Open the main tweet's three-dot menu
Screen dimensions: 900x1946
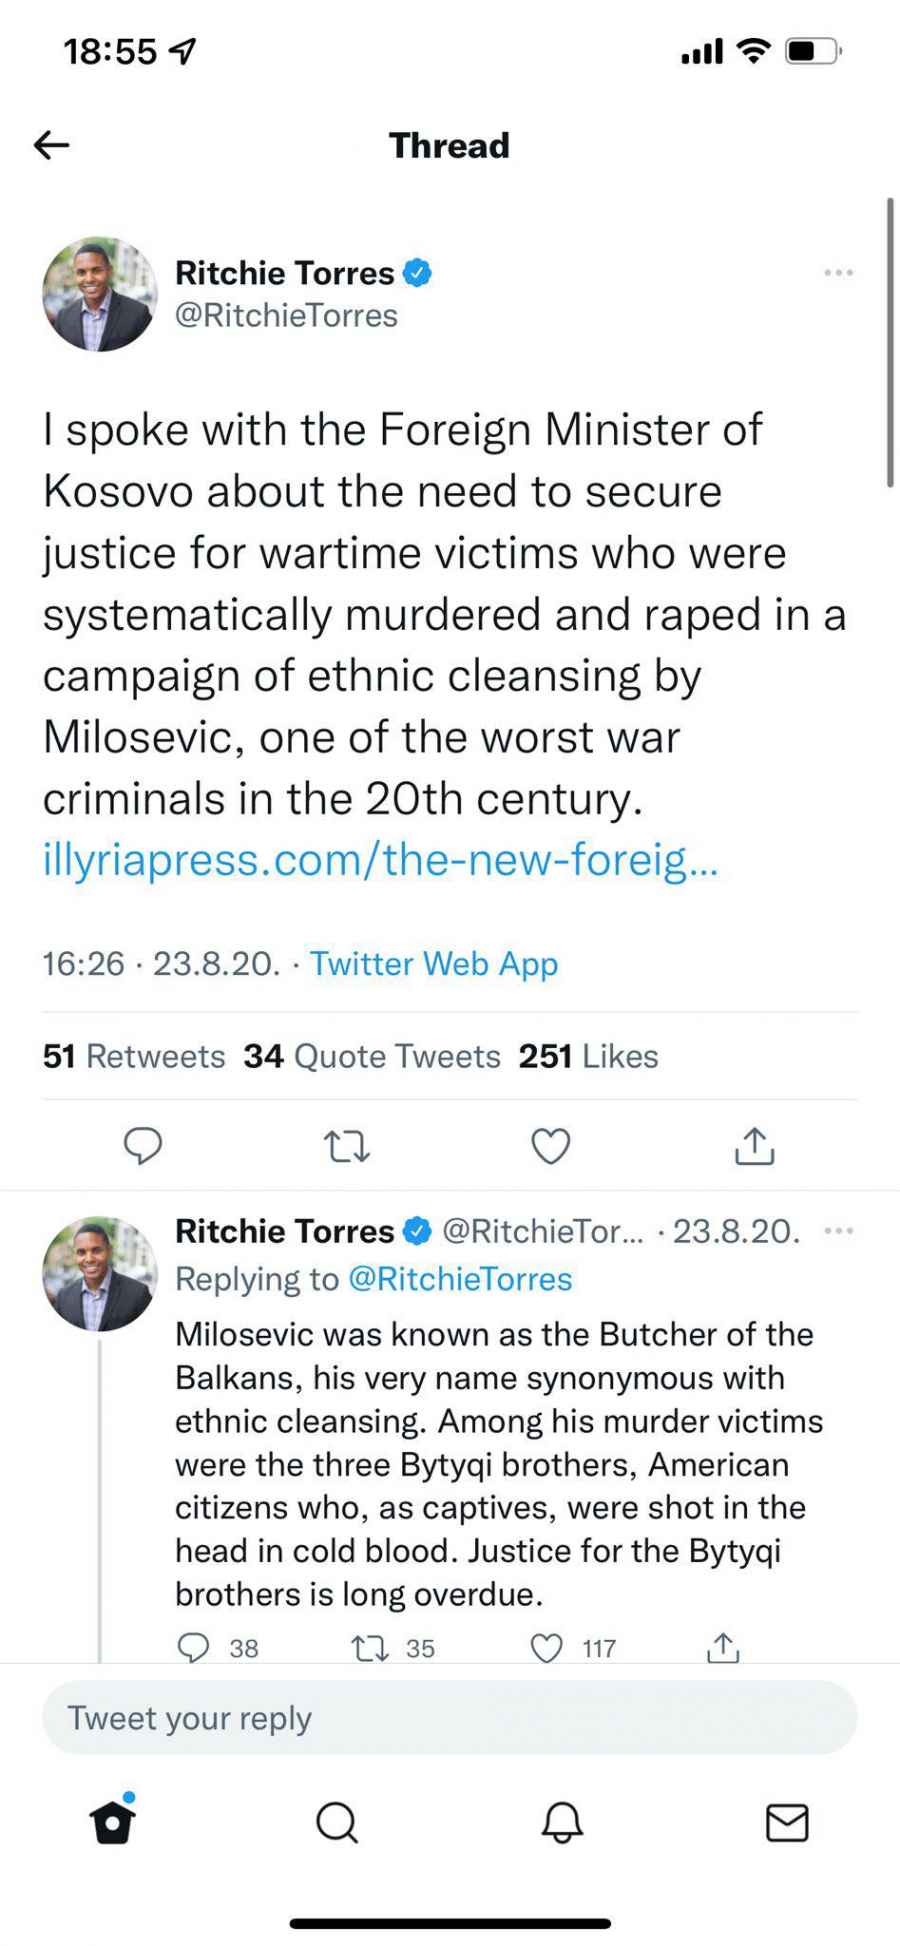tap(838, 273)
